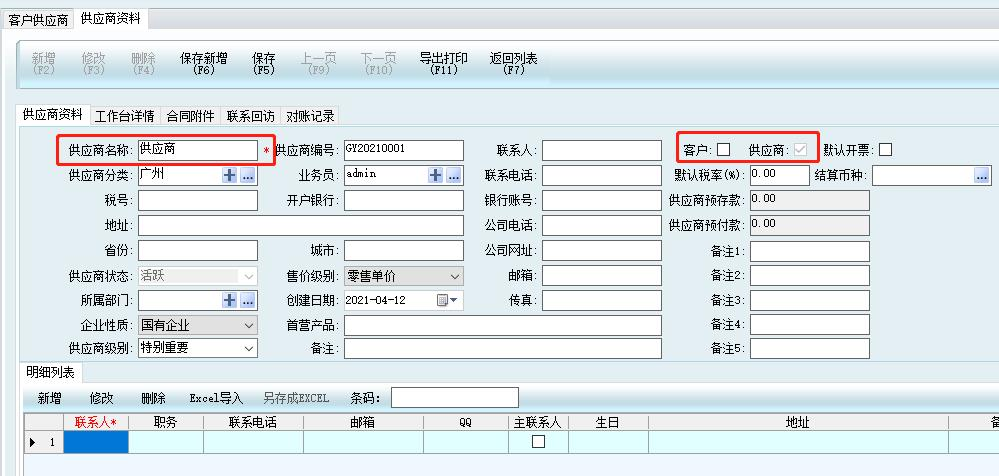Click plus icon beside 所属部门 field
Image resolution: width=999 pixels, height=476 pixels.
[x=230, y=300]
